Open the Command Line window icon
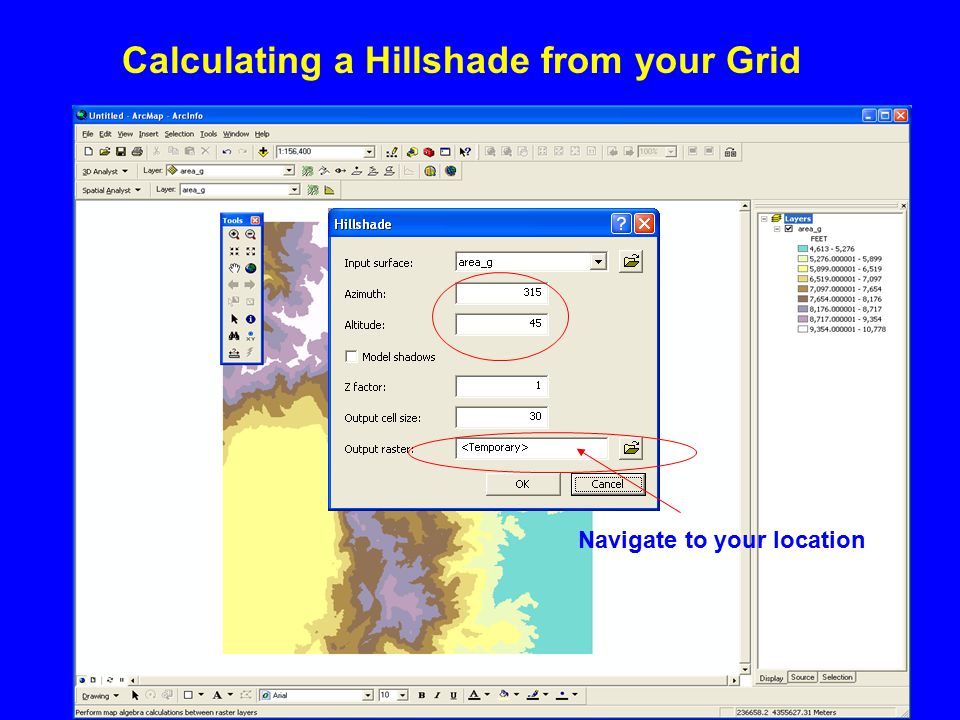The width and height of the screenshot is (960, 720). click(x=445, y=152)
